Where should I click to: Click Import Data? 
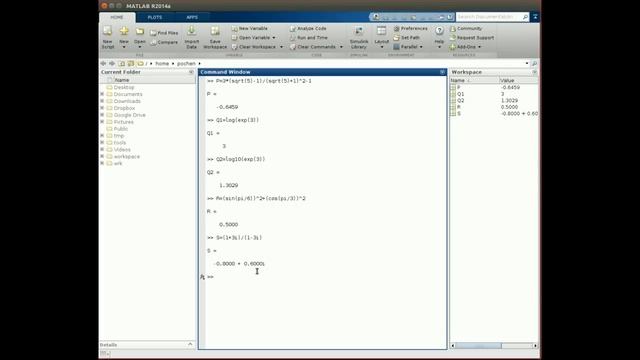[x=191, y=38]
